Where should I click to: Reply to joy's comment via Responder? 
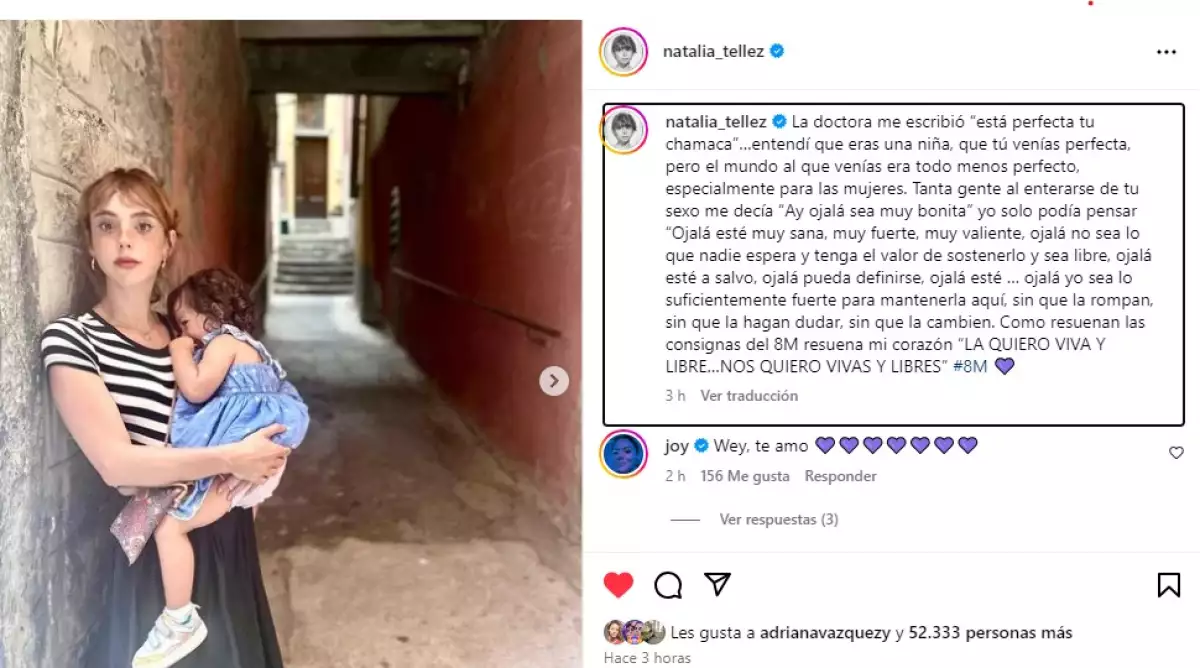[841, 476]
